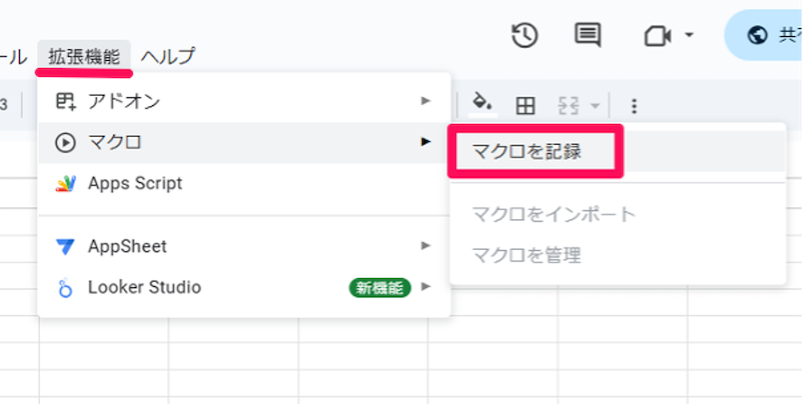Image resolution: width=804 pixels, height=404 pixels.
Task: Expand the merge cells dropdown arrow
Action: (x=595, y=106)
